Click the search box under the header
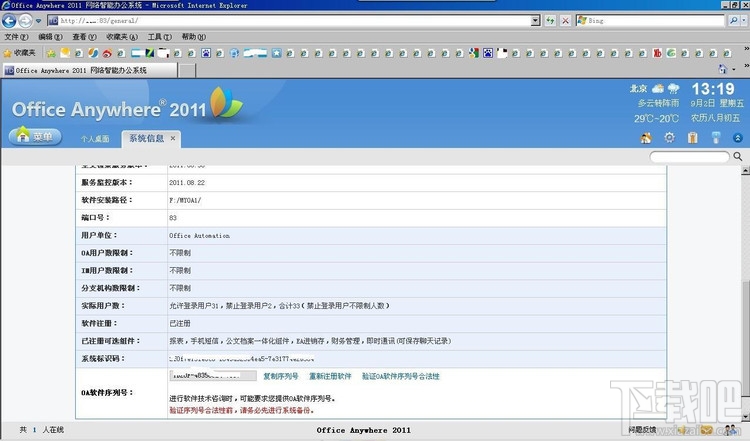The width and height of the screenshot is (750, 441). 689,157
